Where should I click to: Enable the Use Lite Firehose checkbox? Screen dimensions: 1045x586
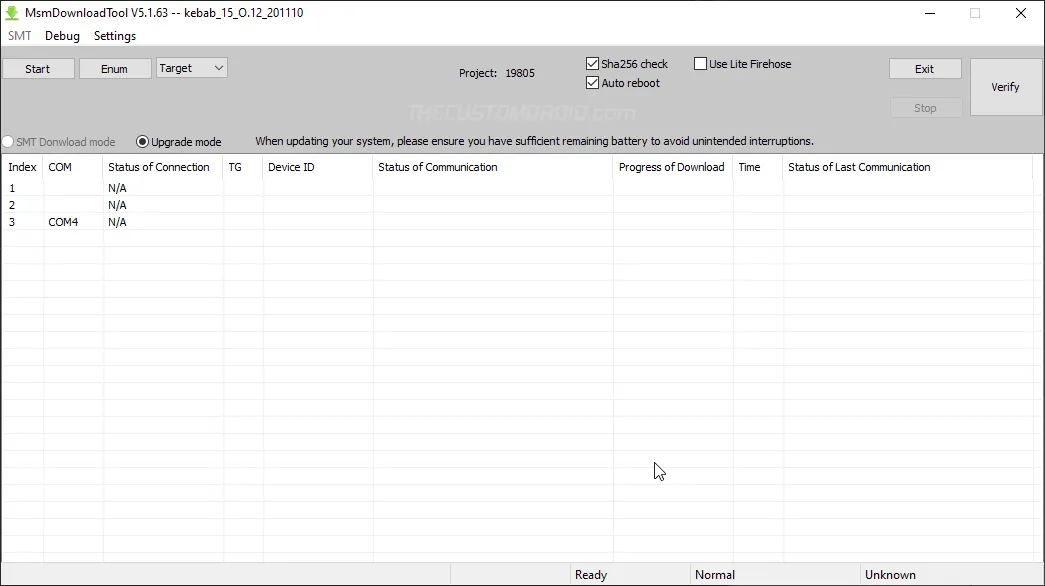coord(701,63)
